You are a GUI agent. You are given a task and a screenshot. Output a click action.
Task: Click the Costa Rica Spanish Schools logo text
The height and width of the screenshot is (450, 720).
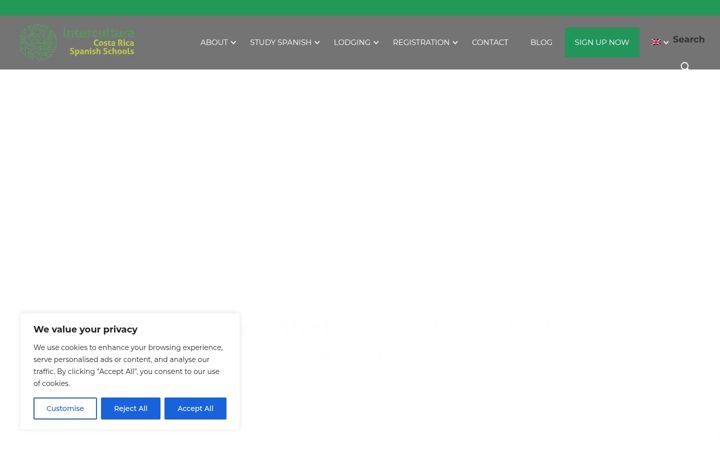[x=102, y=47]
